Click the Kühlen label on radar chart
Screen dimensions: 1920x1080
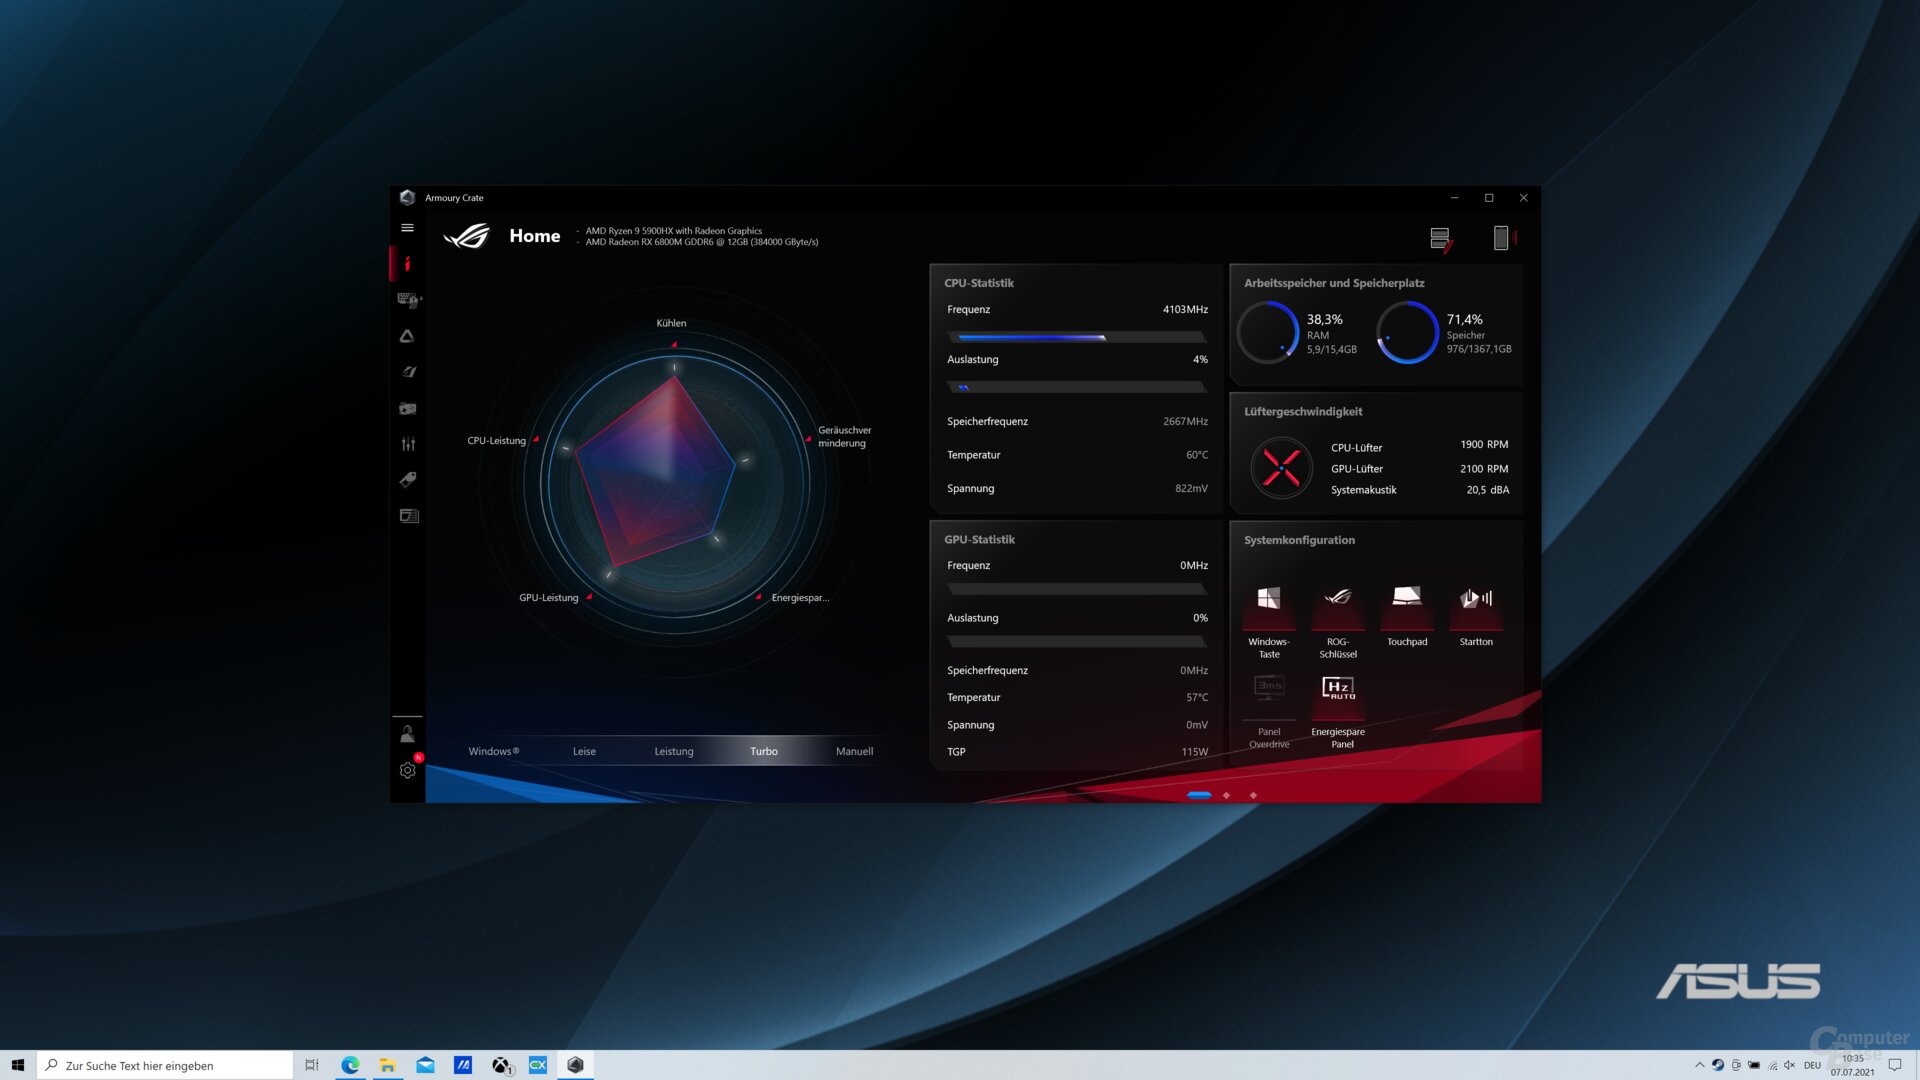click(x=671, y=323)
